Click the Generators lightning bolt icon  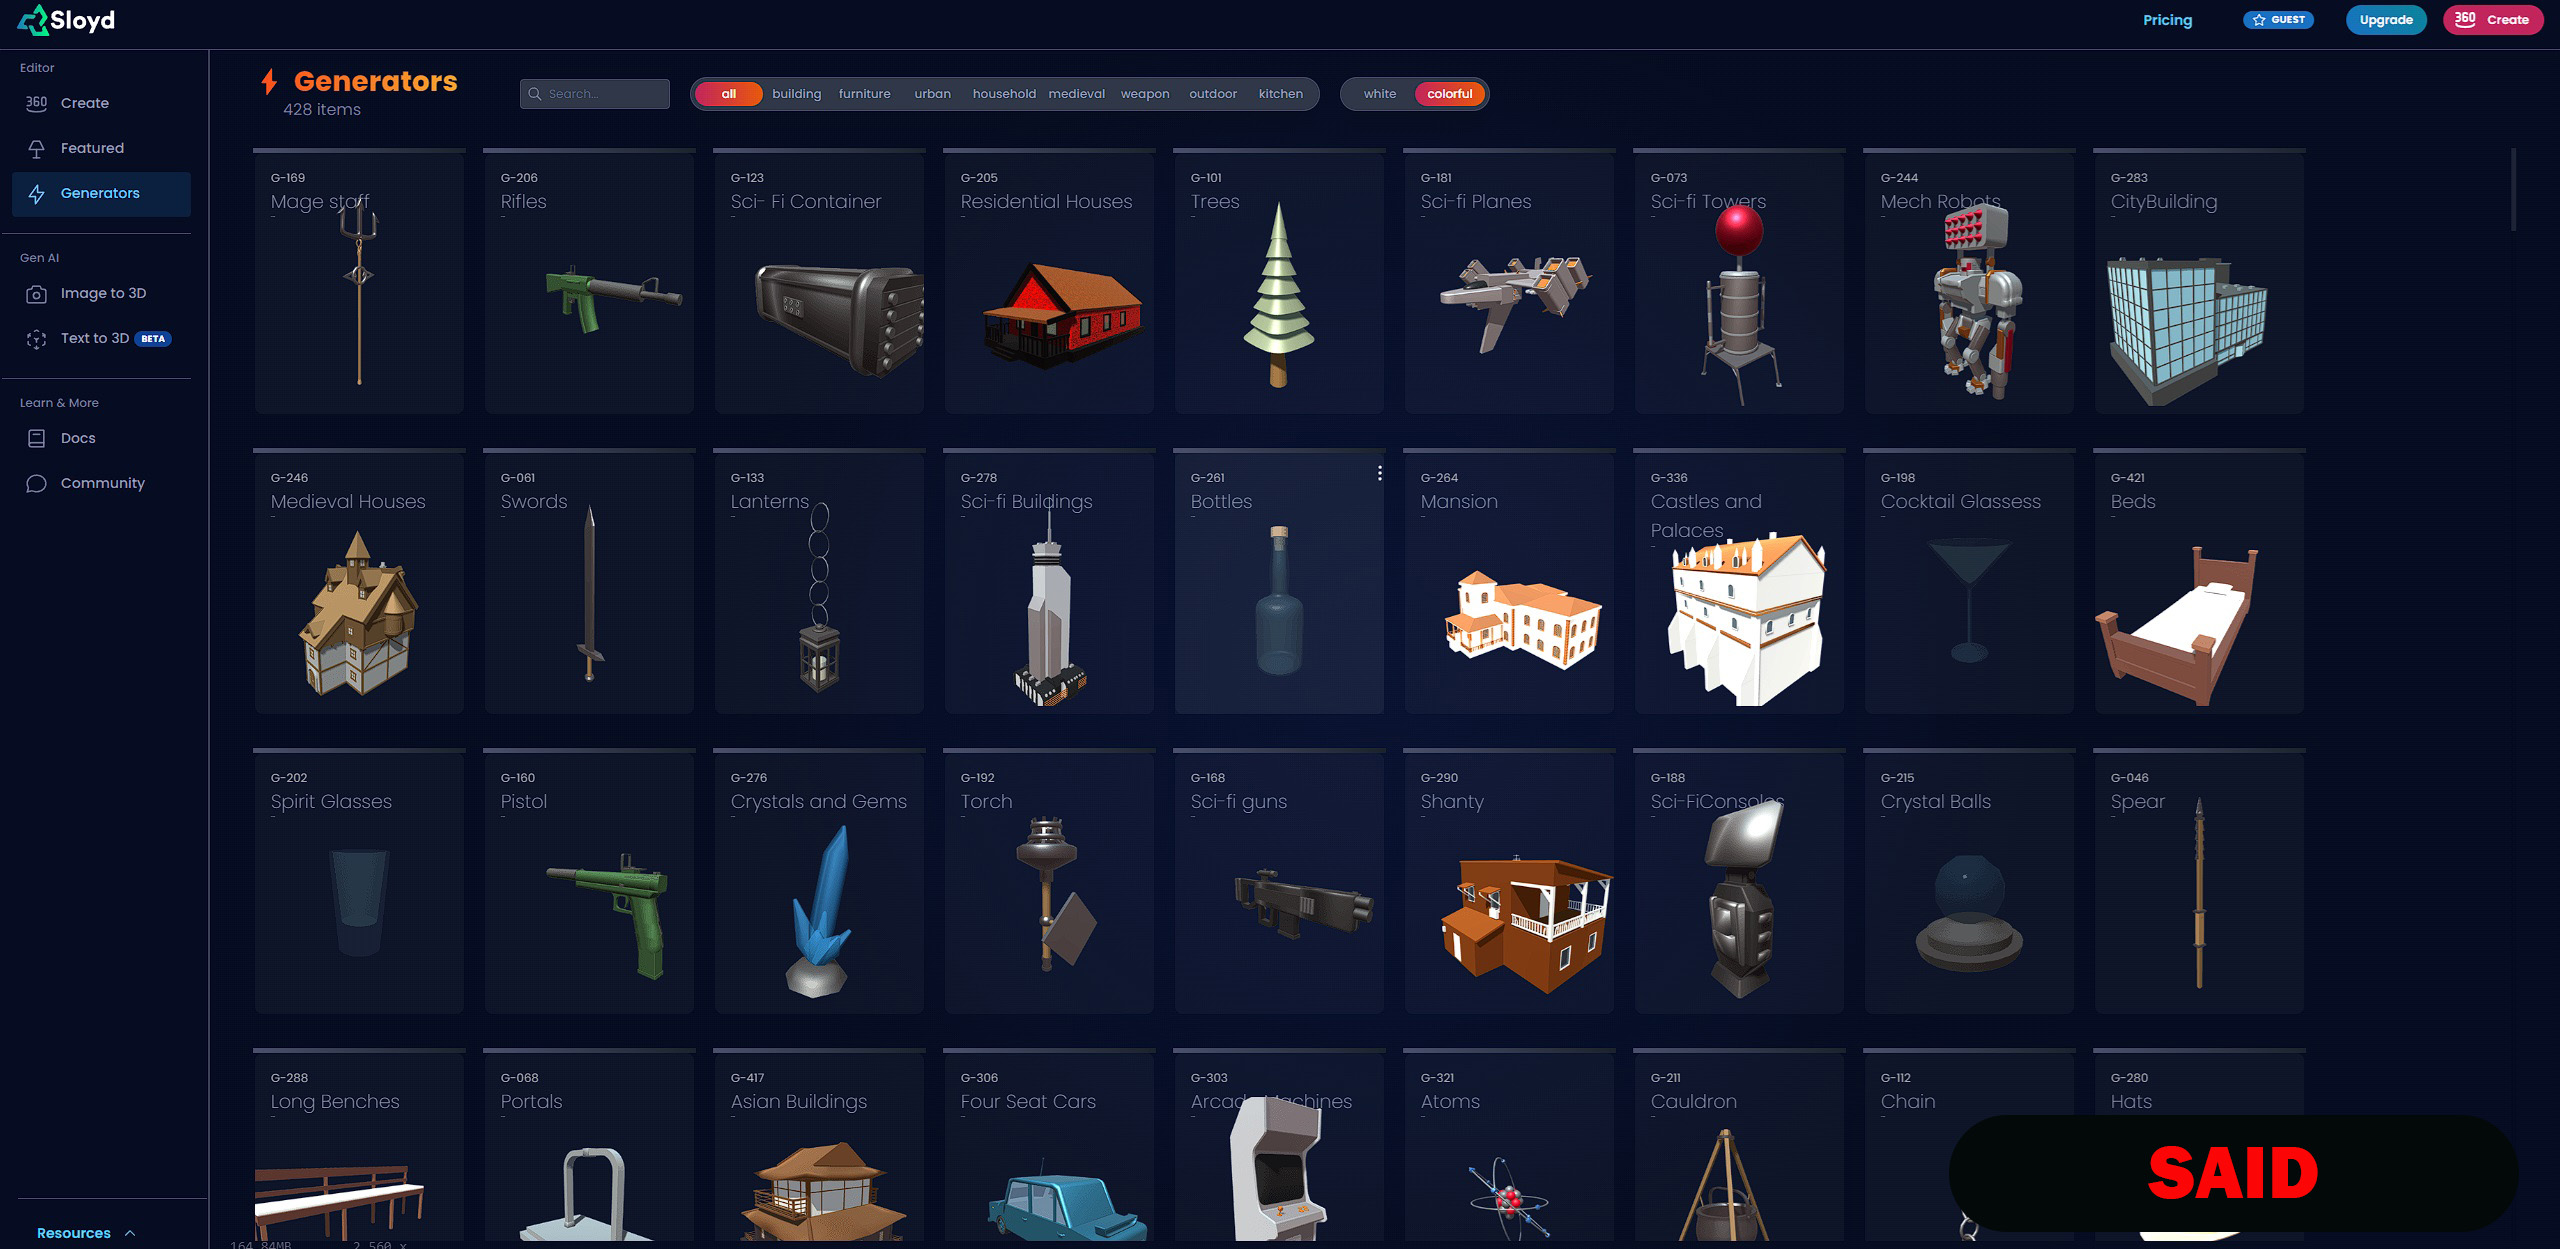(x=37, y=194)
